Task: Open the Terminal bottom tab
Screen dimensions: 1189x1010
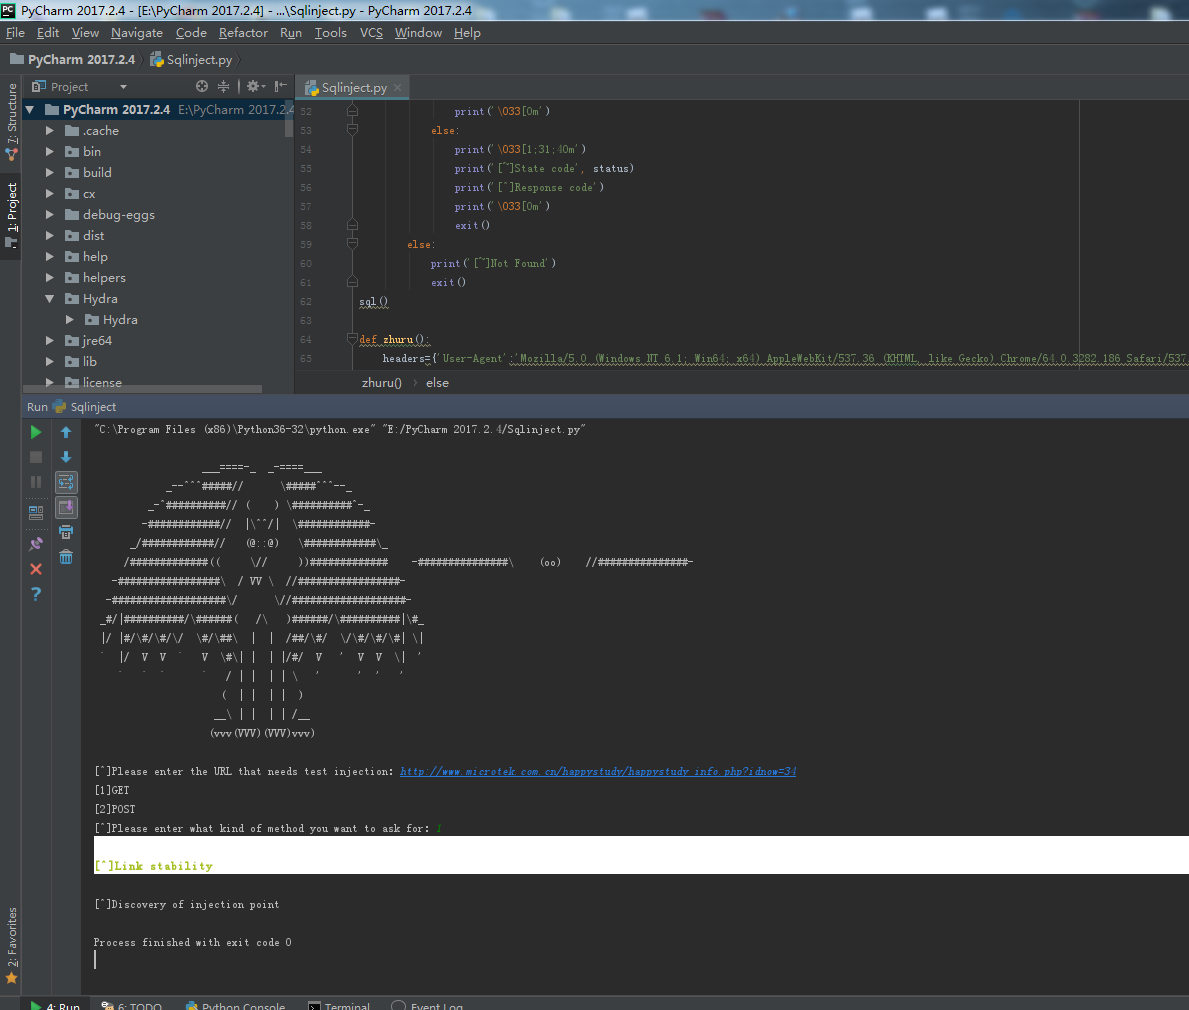Action: [339, 1005]
